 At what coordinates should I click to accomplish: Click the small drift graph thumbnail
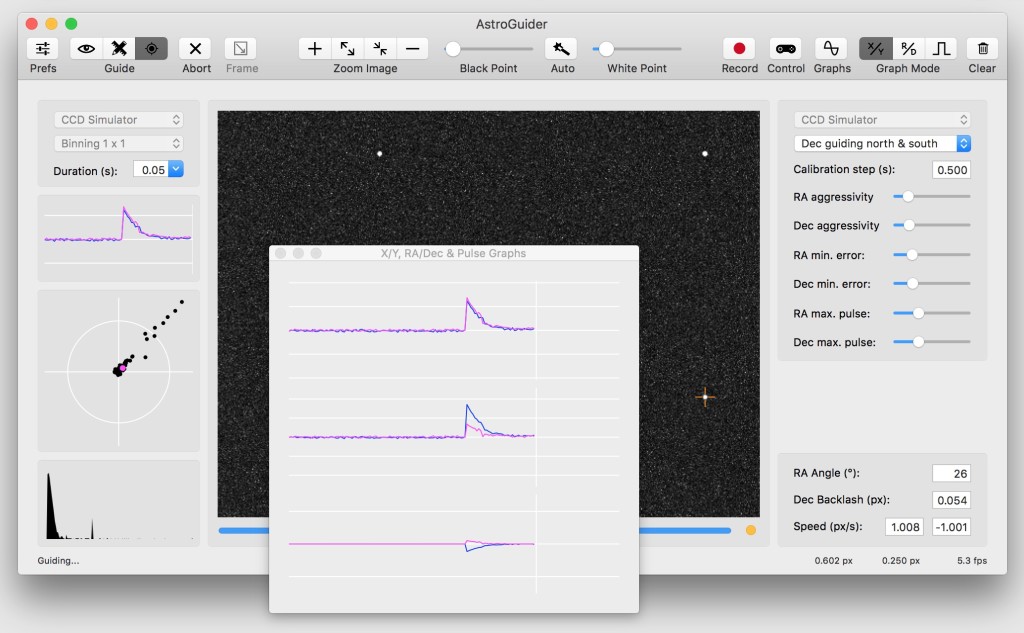[118, 238]
